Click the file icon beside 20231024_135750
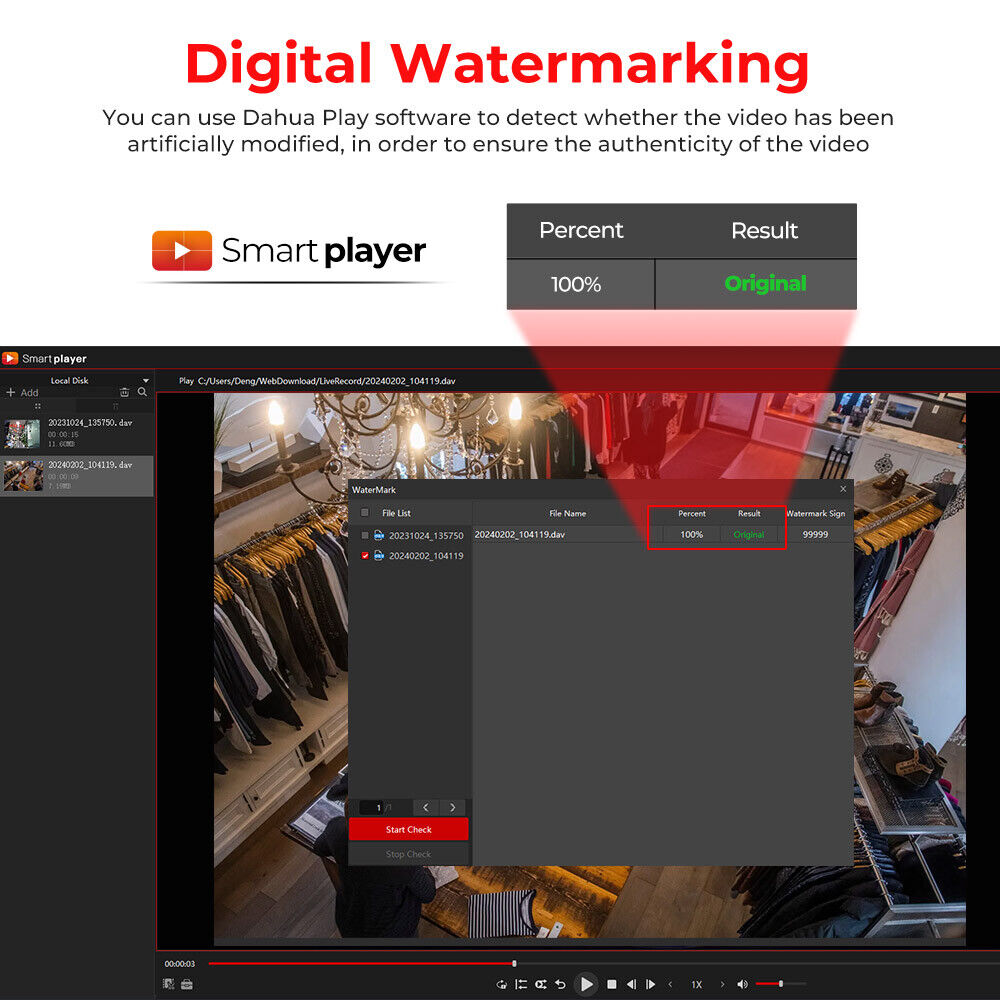 tap(379, 536)
